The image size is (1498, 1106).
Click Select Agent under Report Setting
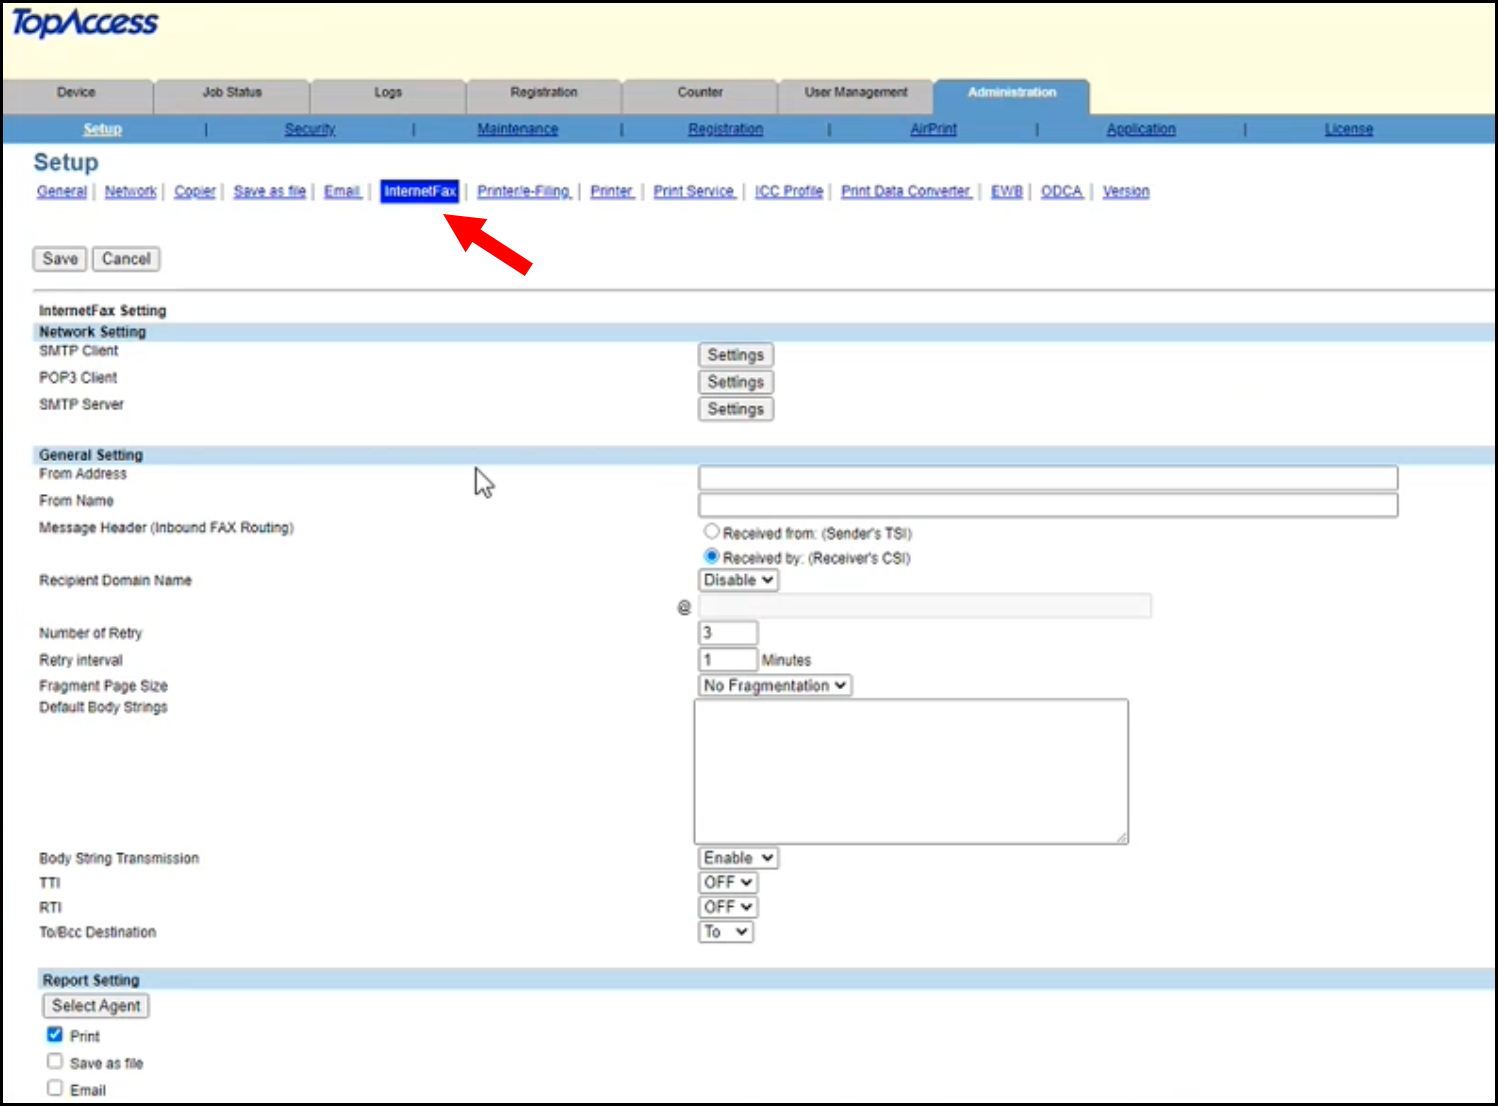[95, 1005]
